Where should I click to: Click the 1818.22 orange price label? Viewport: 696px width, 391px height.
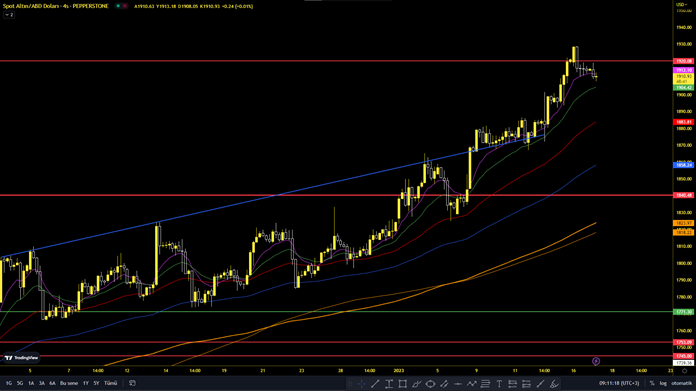pos(683,232)
